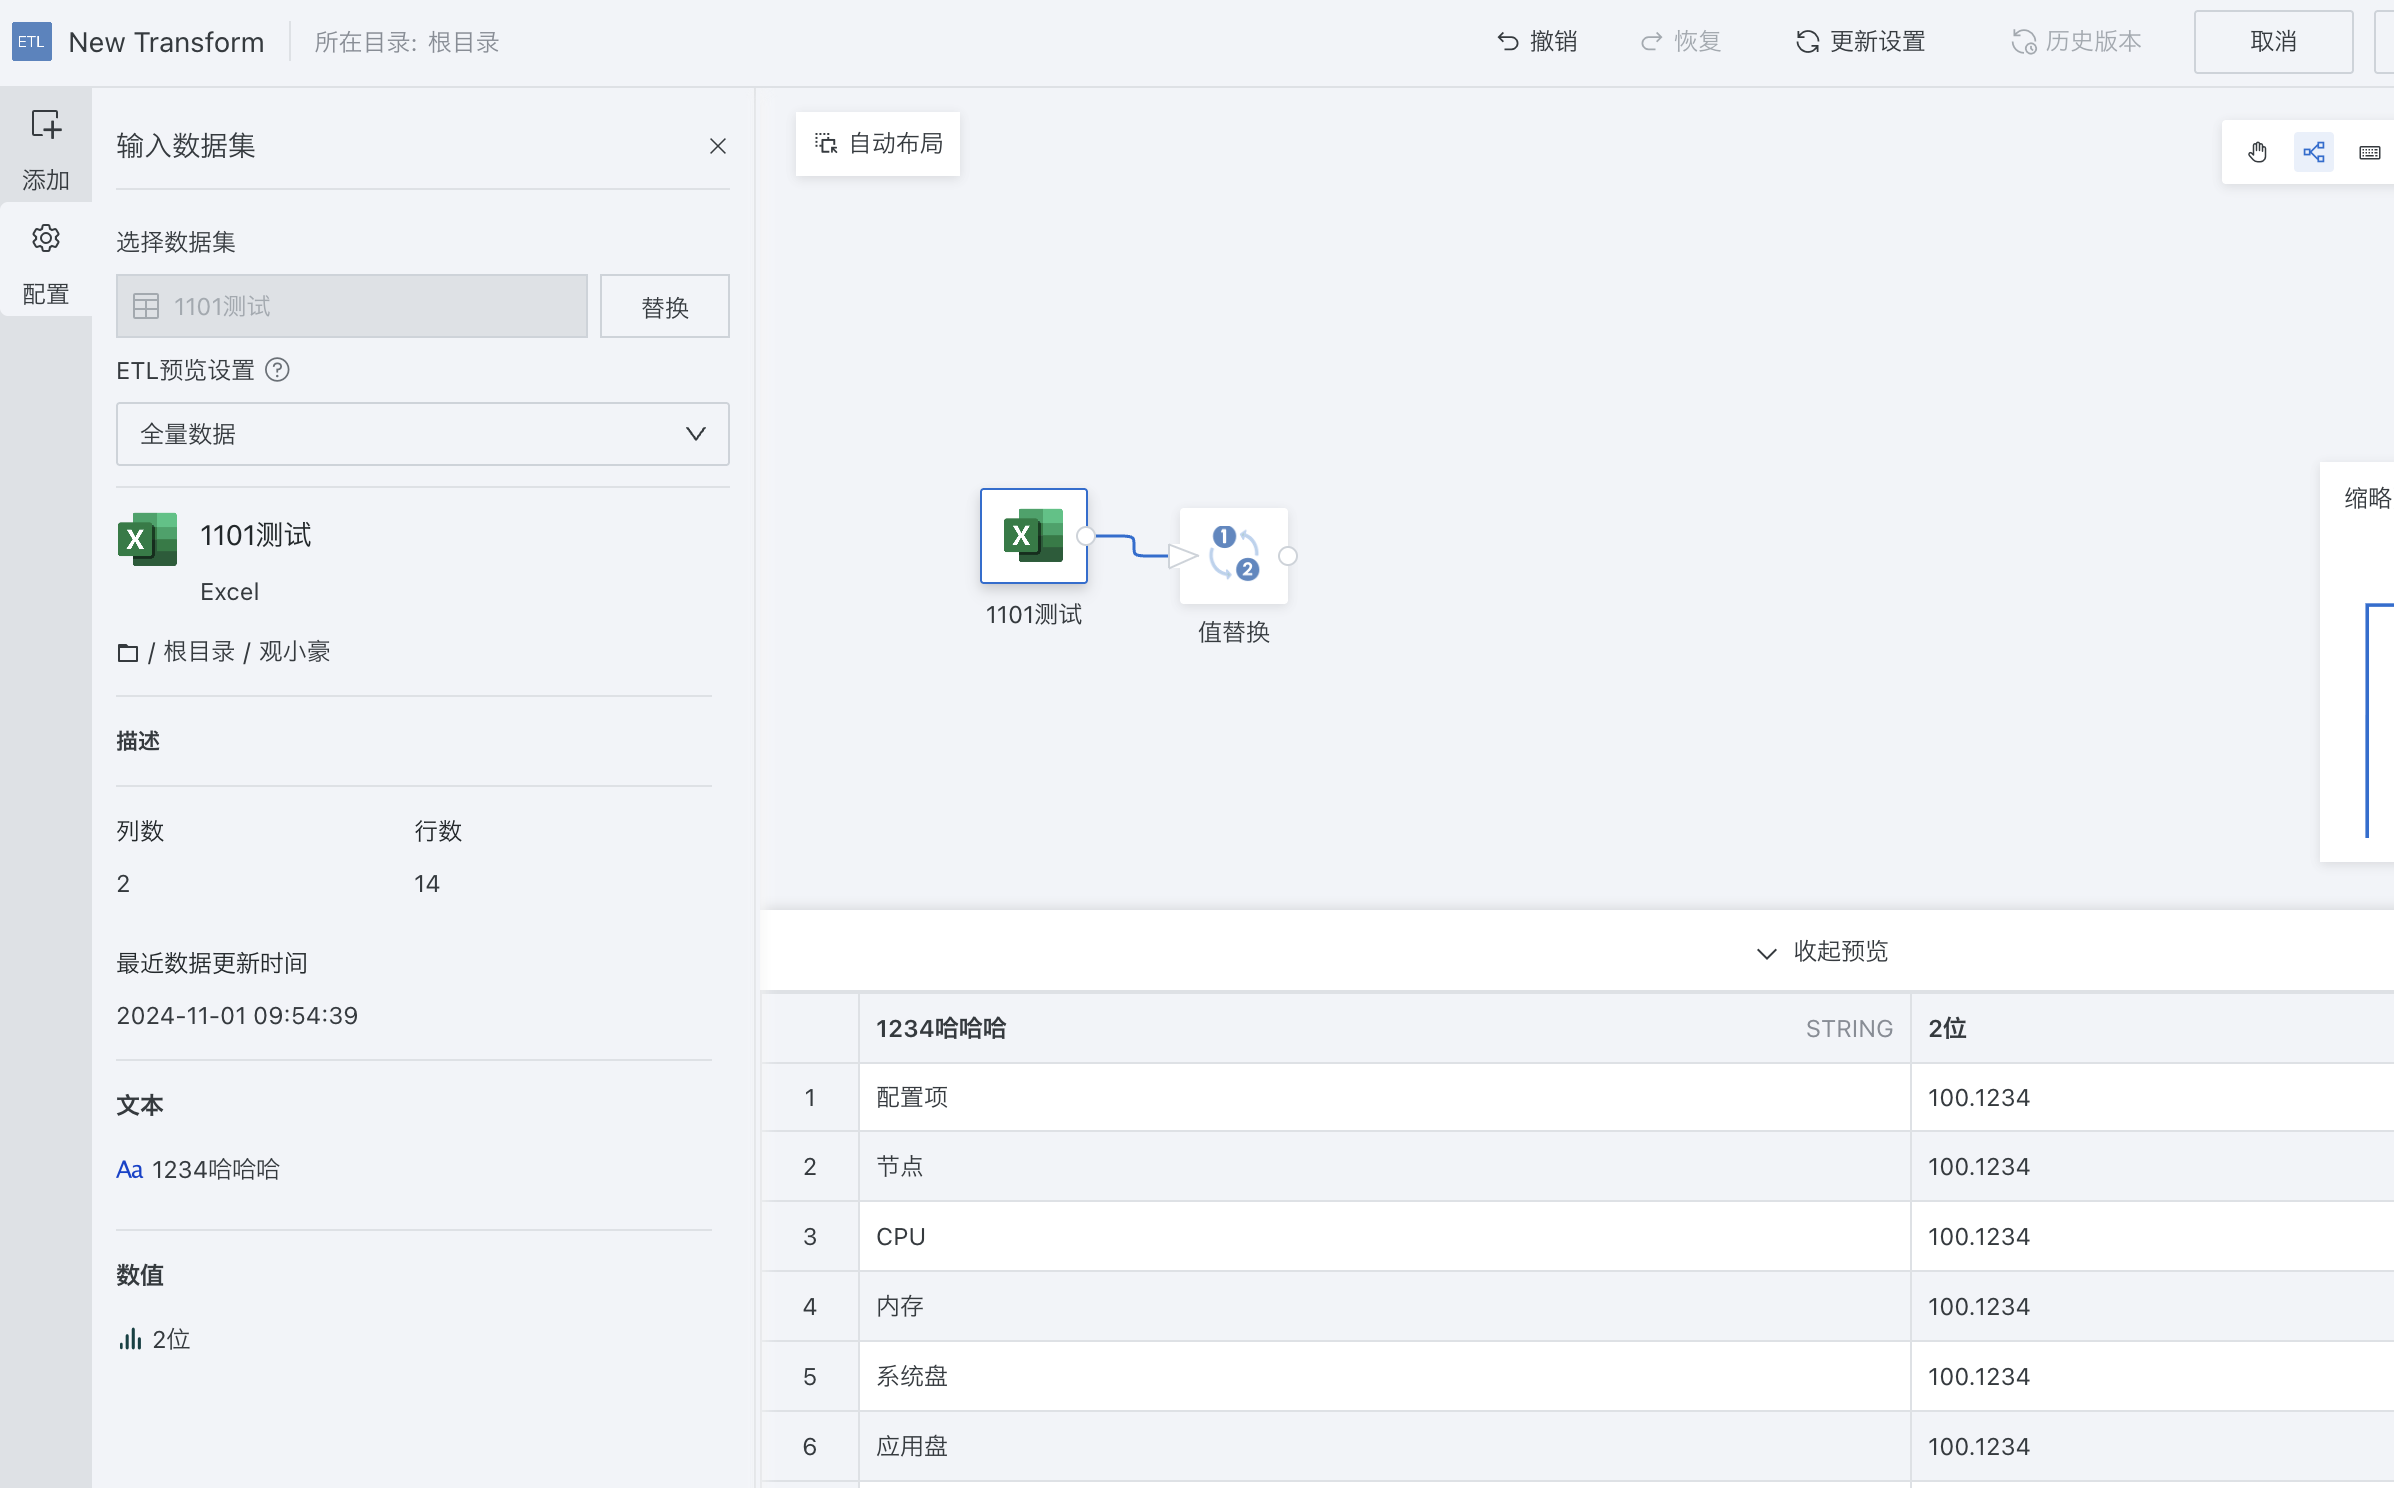Click the folder icon in dataset path
Viewport: 2394px width, 1488px height.
coord(128,653)
